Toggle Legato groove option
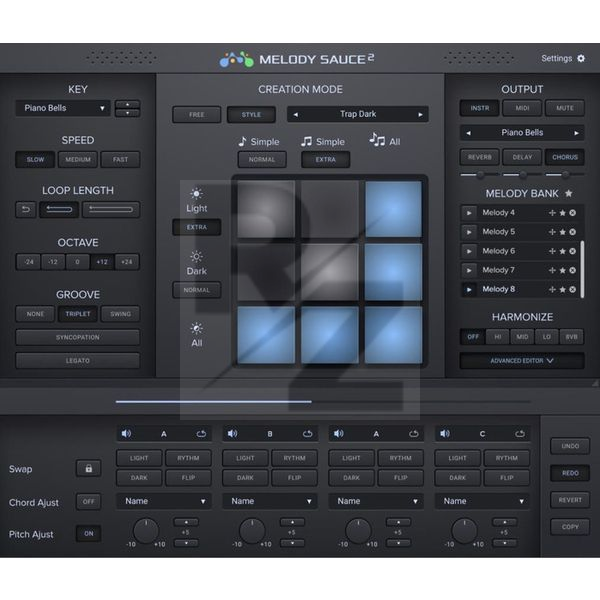Image resolution: width=600 pixels, height=600 pixels. pos(78,360)
